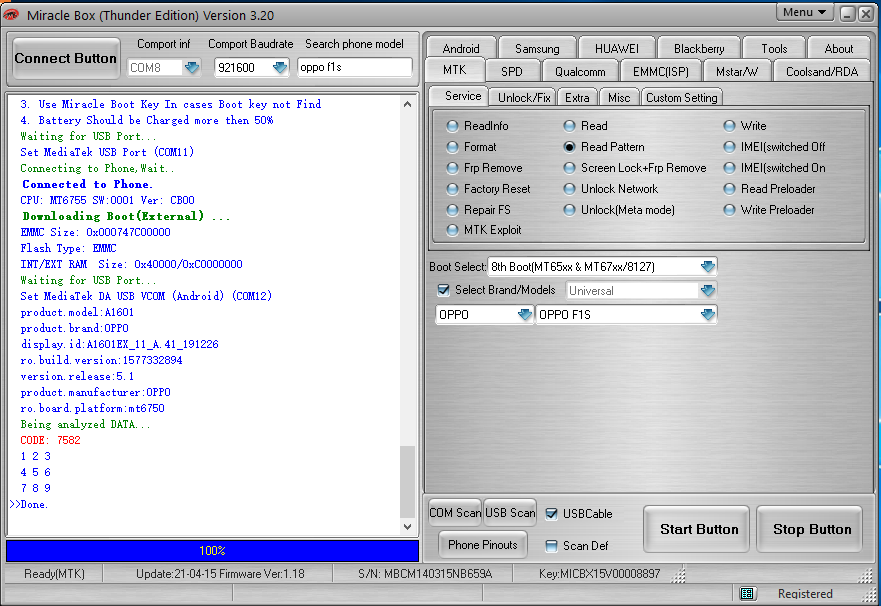Click the S/N: MBCM140315NB659A status entry

pos(425,574)
